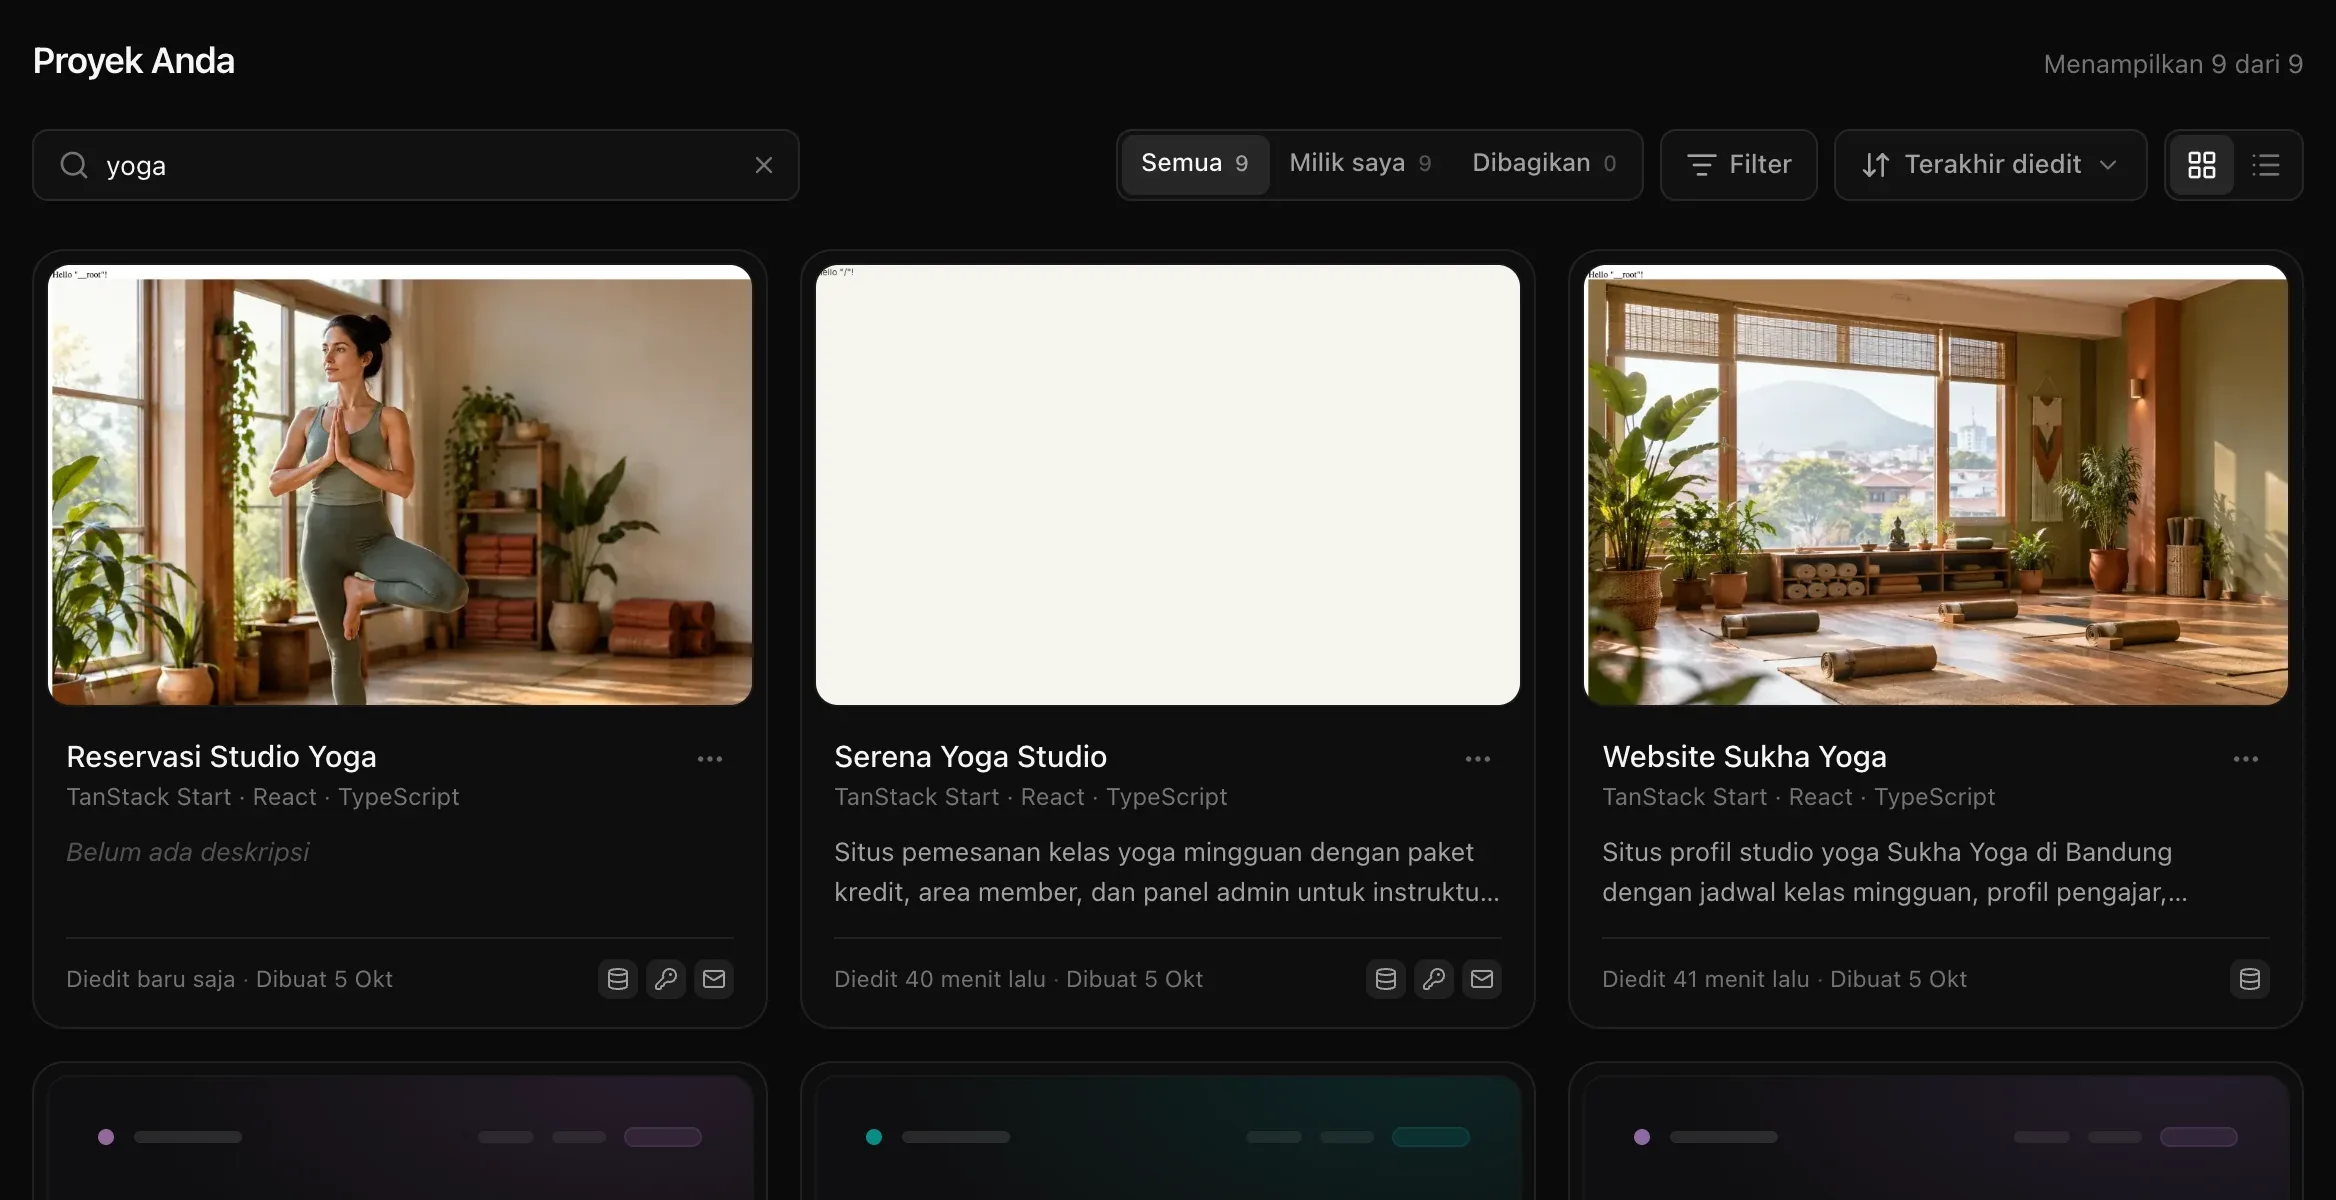The height and width of the screenshot is (1200, 2336).
Task: Click the search magnifier icon
Action: click(x=74, y=165)
